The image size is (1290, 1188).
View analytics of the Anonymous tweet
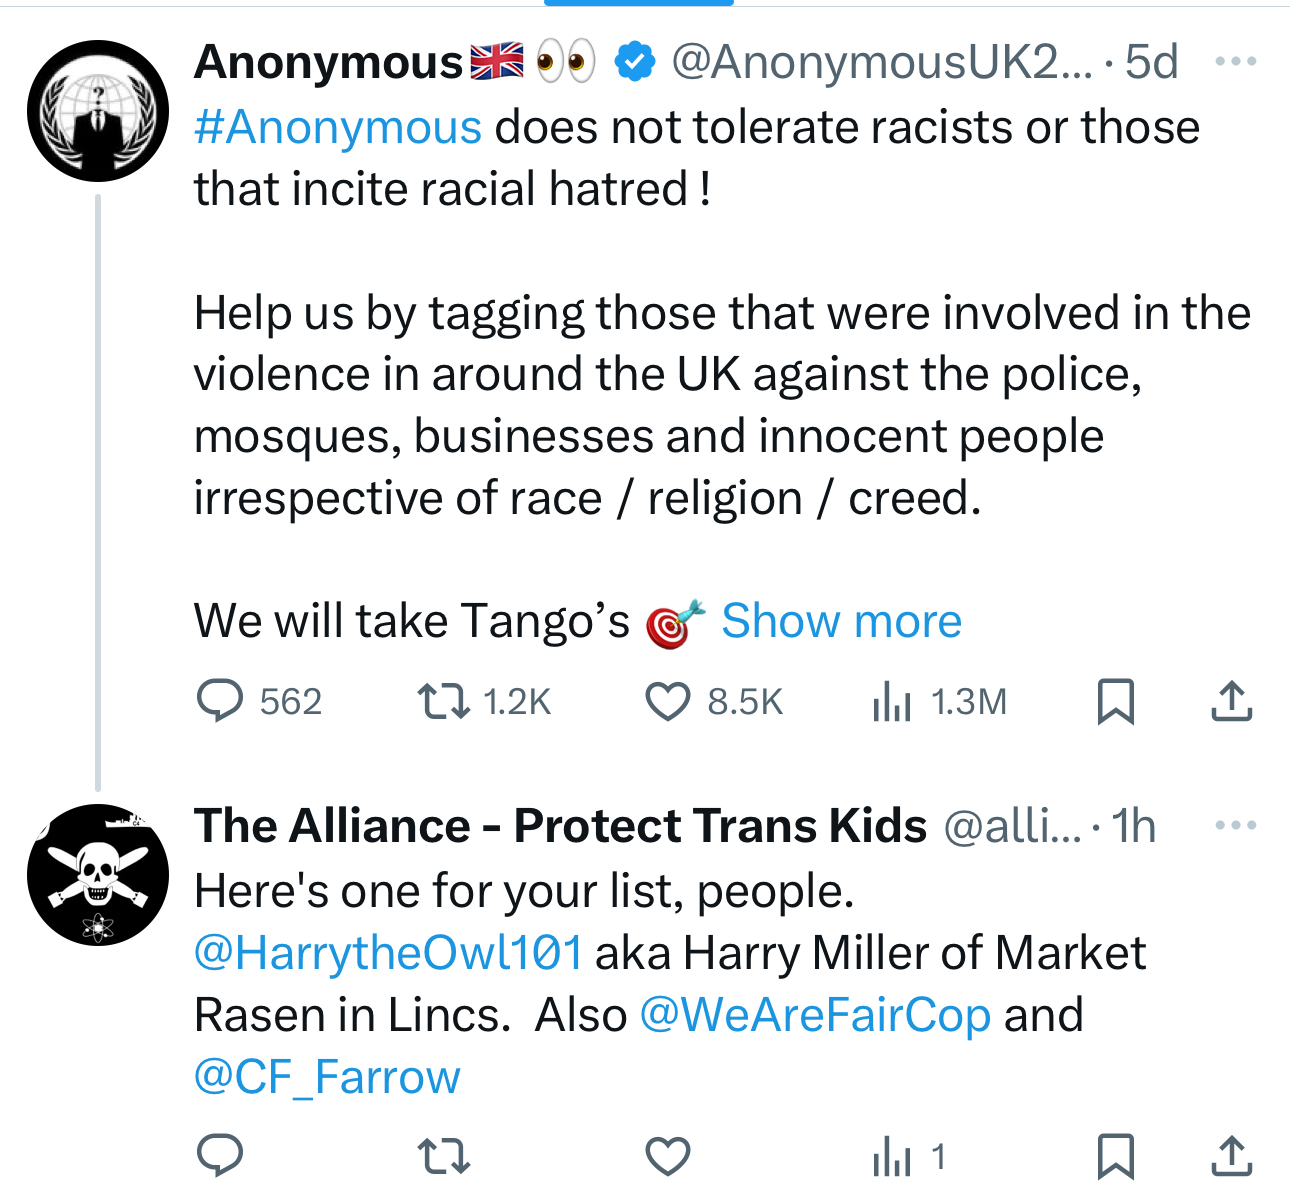[892, 701]
